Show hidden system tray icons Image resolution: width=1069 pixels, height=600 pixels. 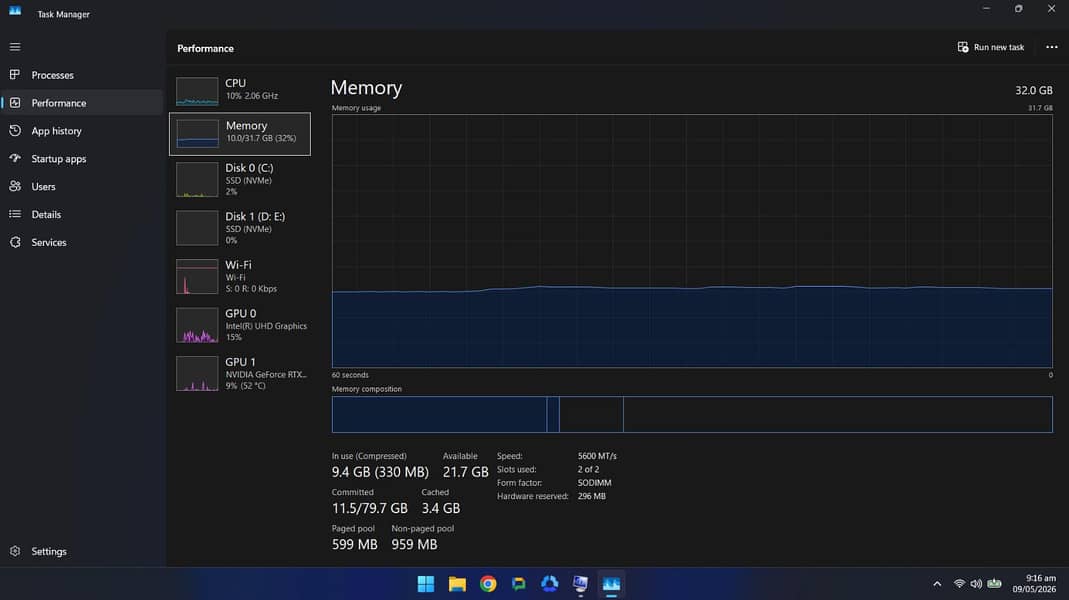coord(937,584)
